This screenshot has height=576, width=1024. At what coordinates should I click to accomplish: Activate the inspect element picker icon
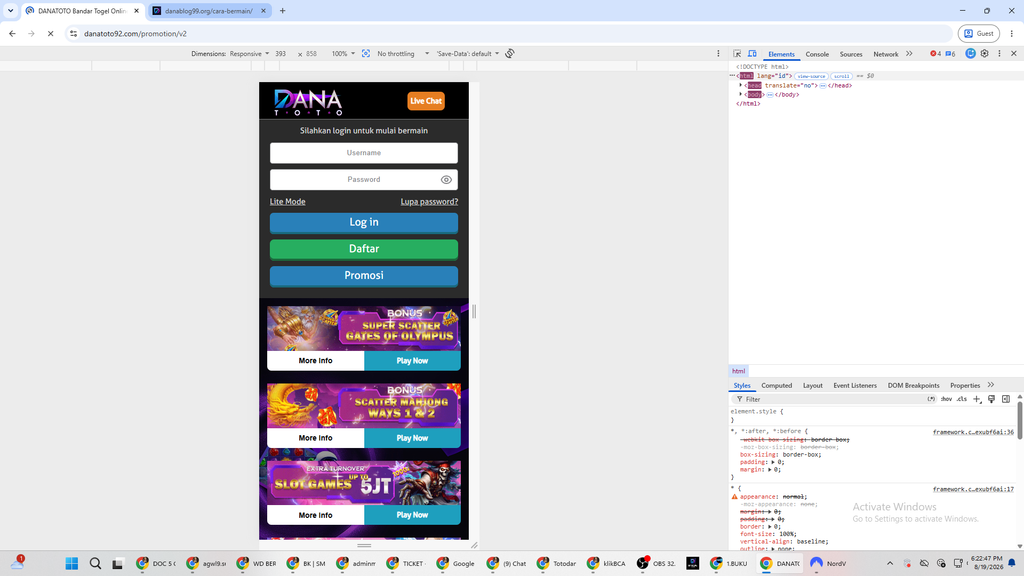click(737, 54)
